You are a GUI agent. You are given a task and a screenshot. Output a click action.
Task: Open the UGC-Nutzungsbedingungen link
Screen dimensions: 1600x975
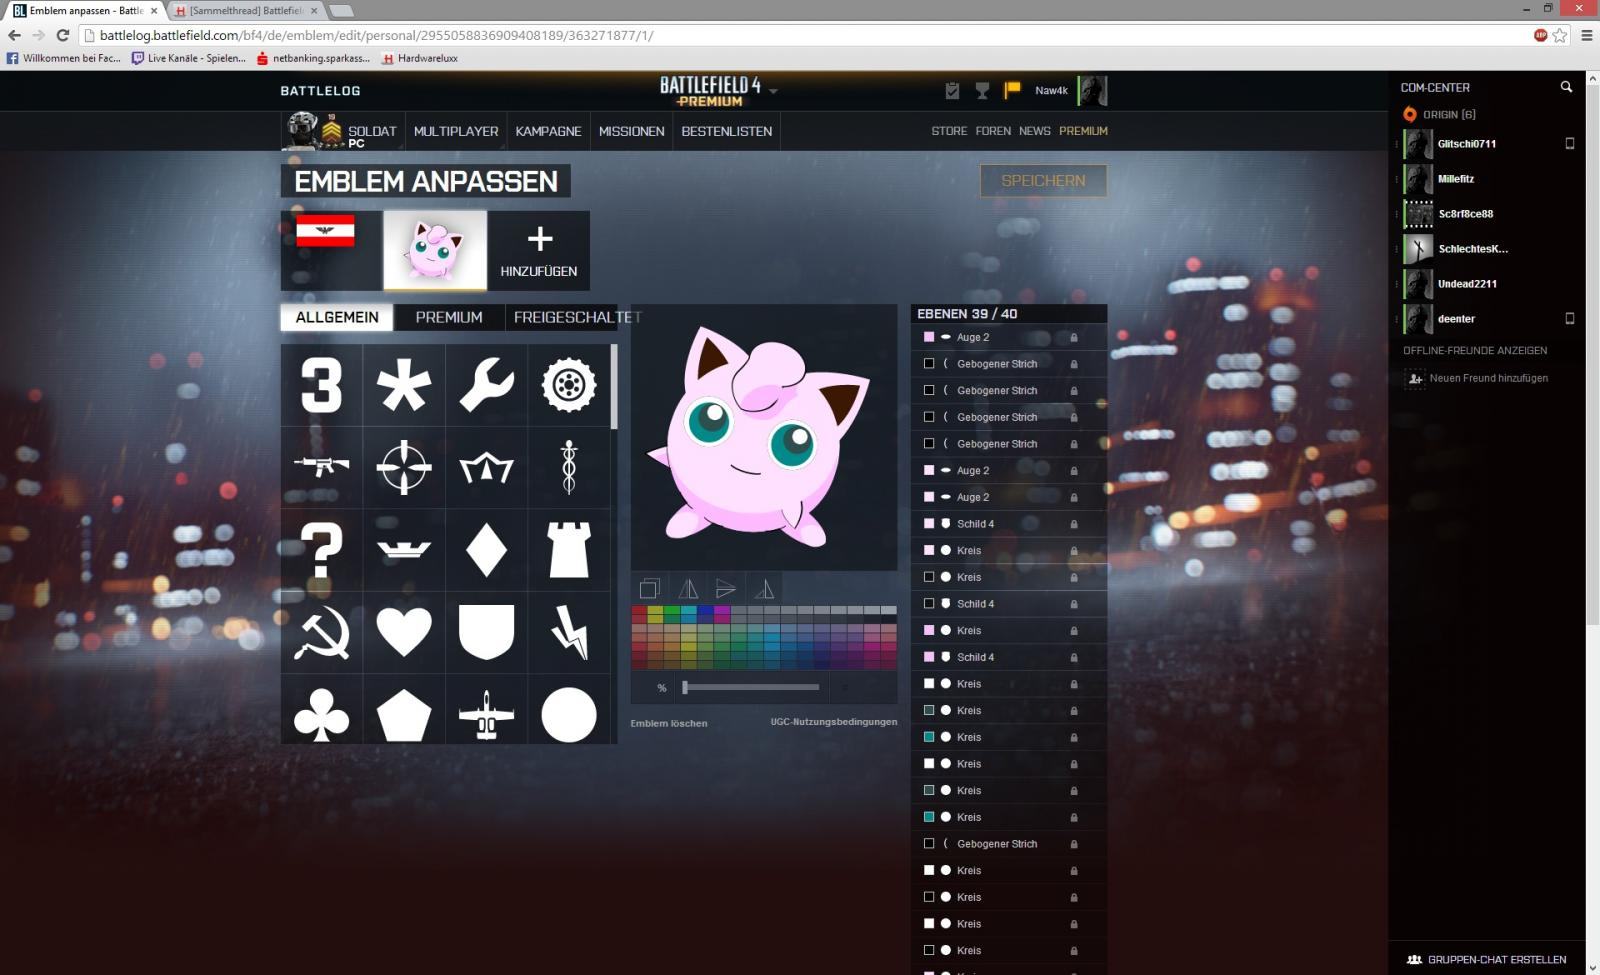coord(834,722)
